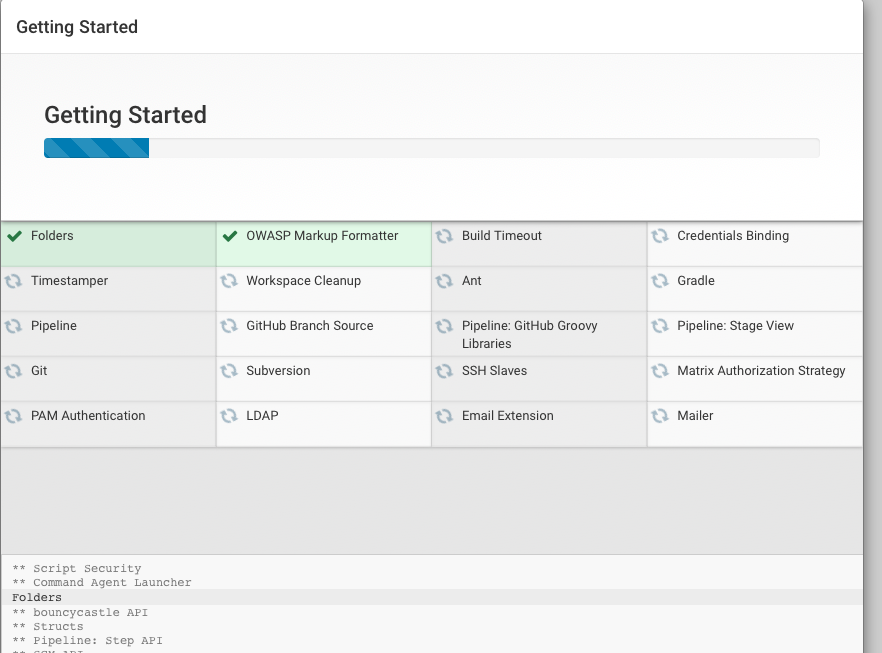
Task: Click the Script Security log line
Action: click(76, 569)
